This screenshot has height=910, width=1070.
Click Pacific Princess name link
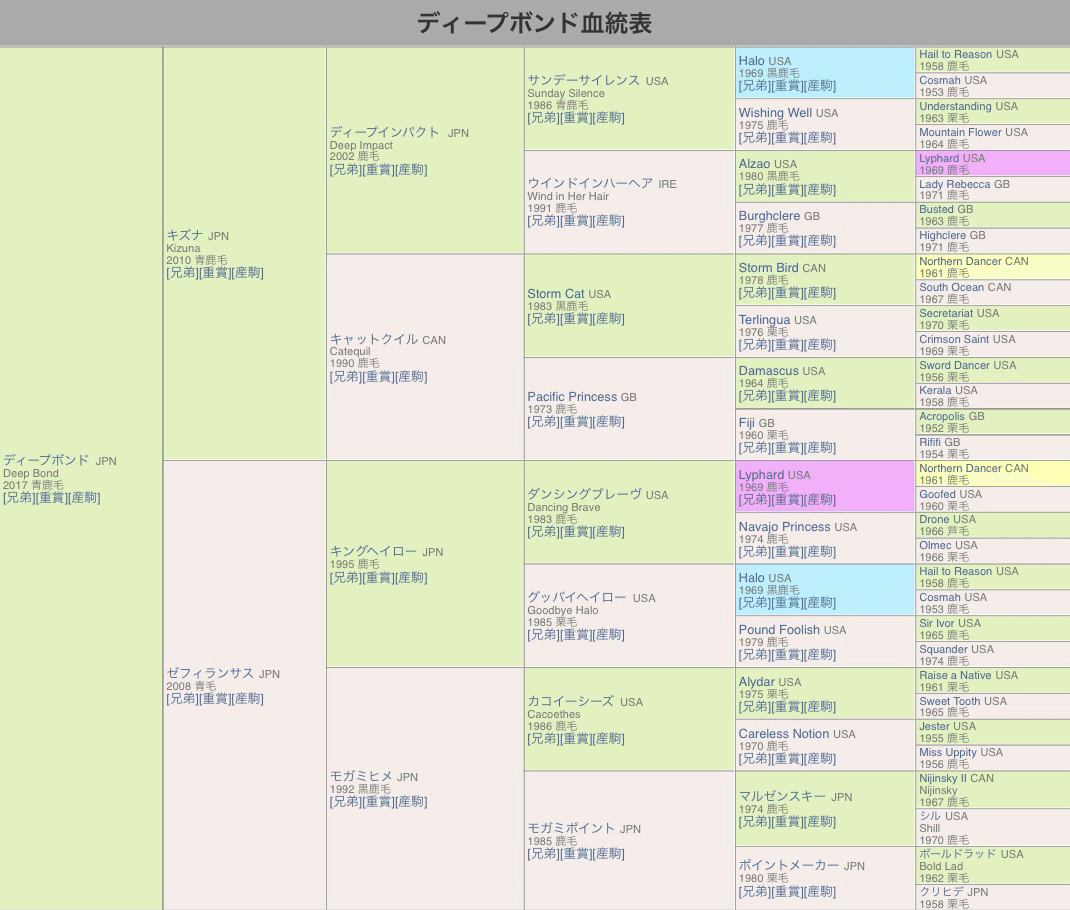click(572, 397)
